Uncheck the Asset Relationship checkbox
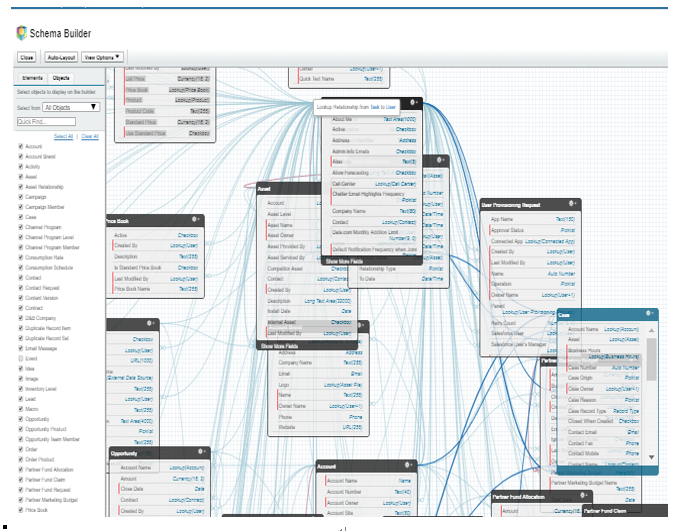Image resolution: width=690 pixels, height=531 pixels. click(x=21, y=187)
